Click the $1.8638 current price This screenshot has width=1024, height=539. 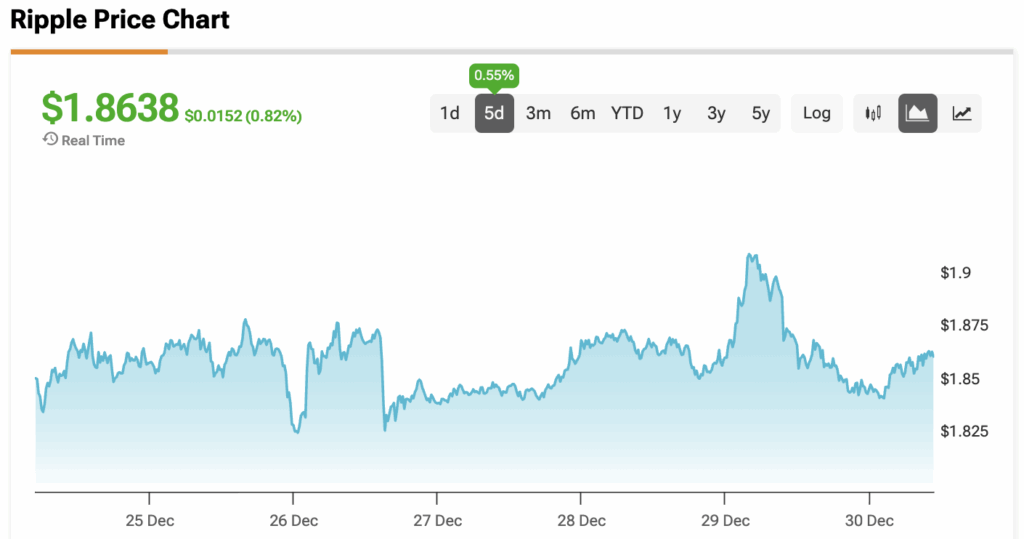click(110, 107)
